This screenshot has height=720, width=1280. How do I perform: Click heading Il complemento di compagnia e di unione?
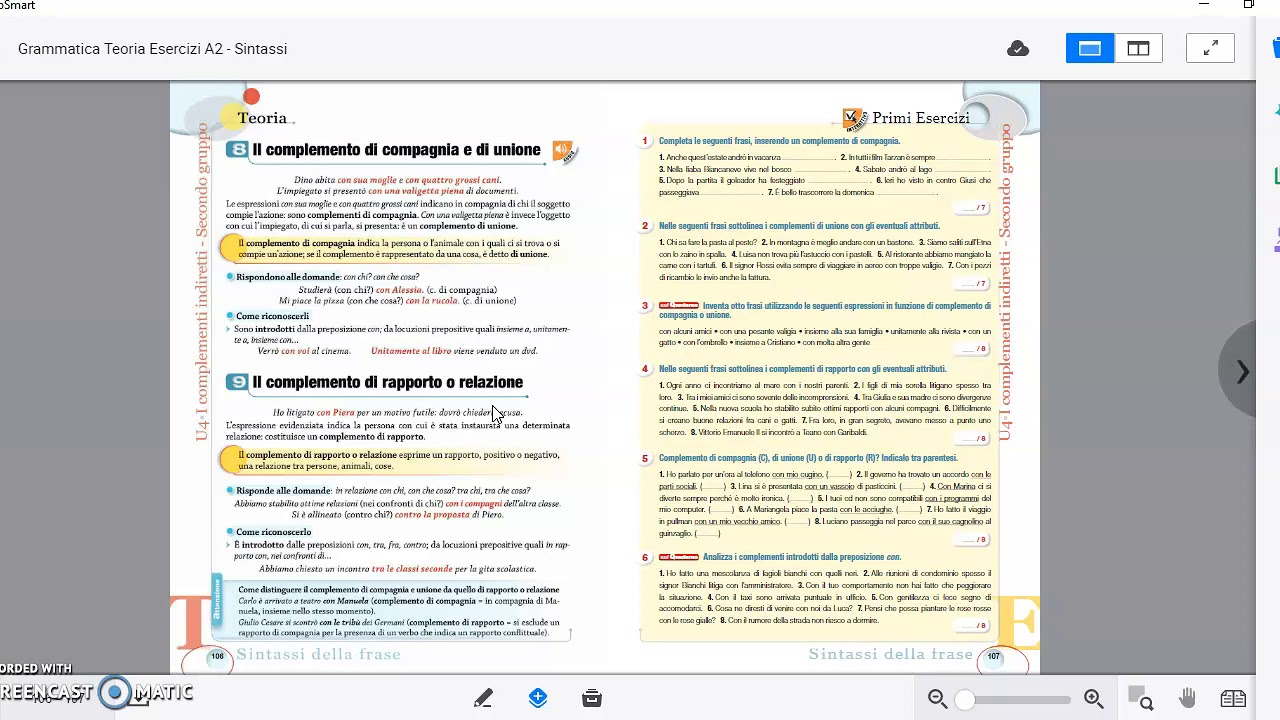396,150
